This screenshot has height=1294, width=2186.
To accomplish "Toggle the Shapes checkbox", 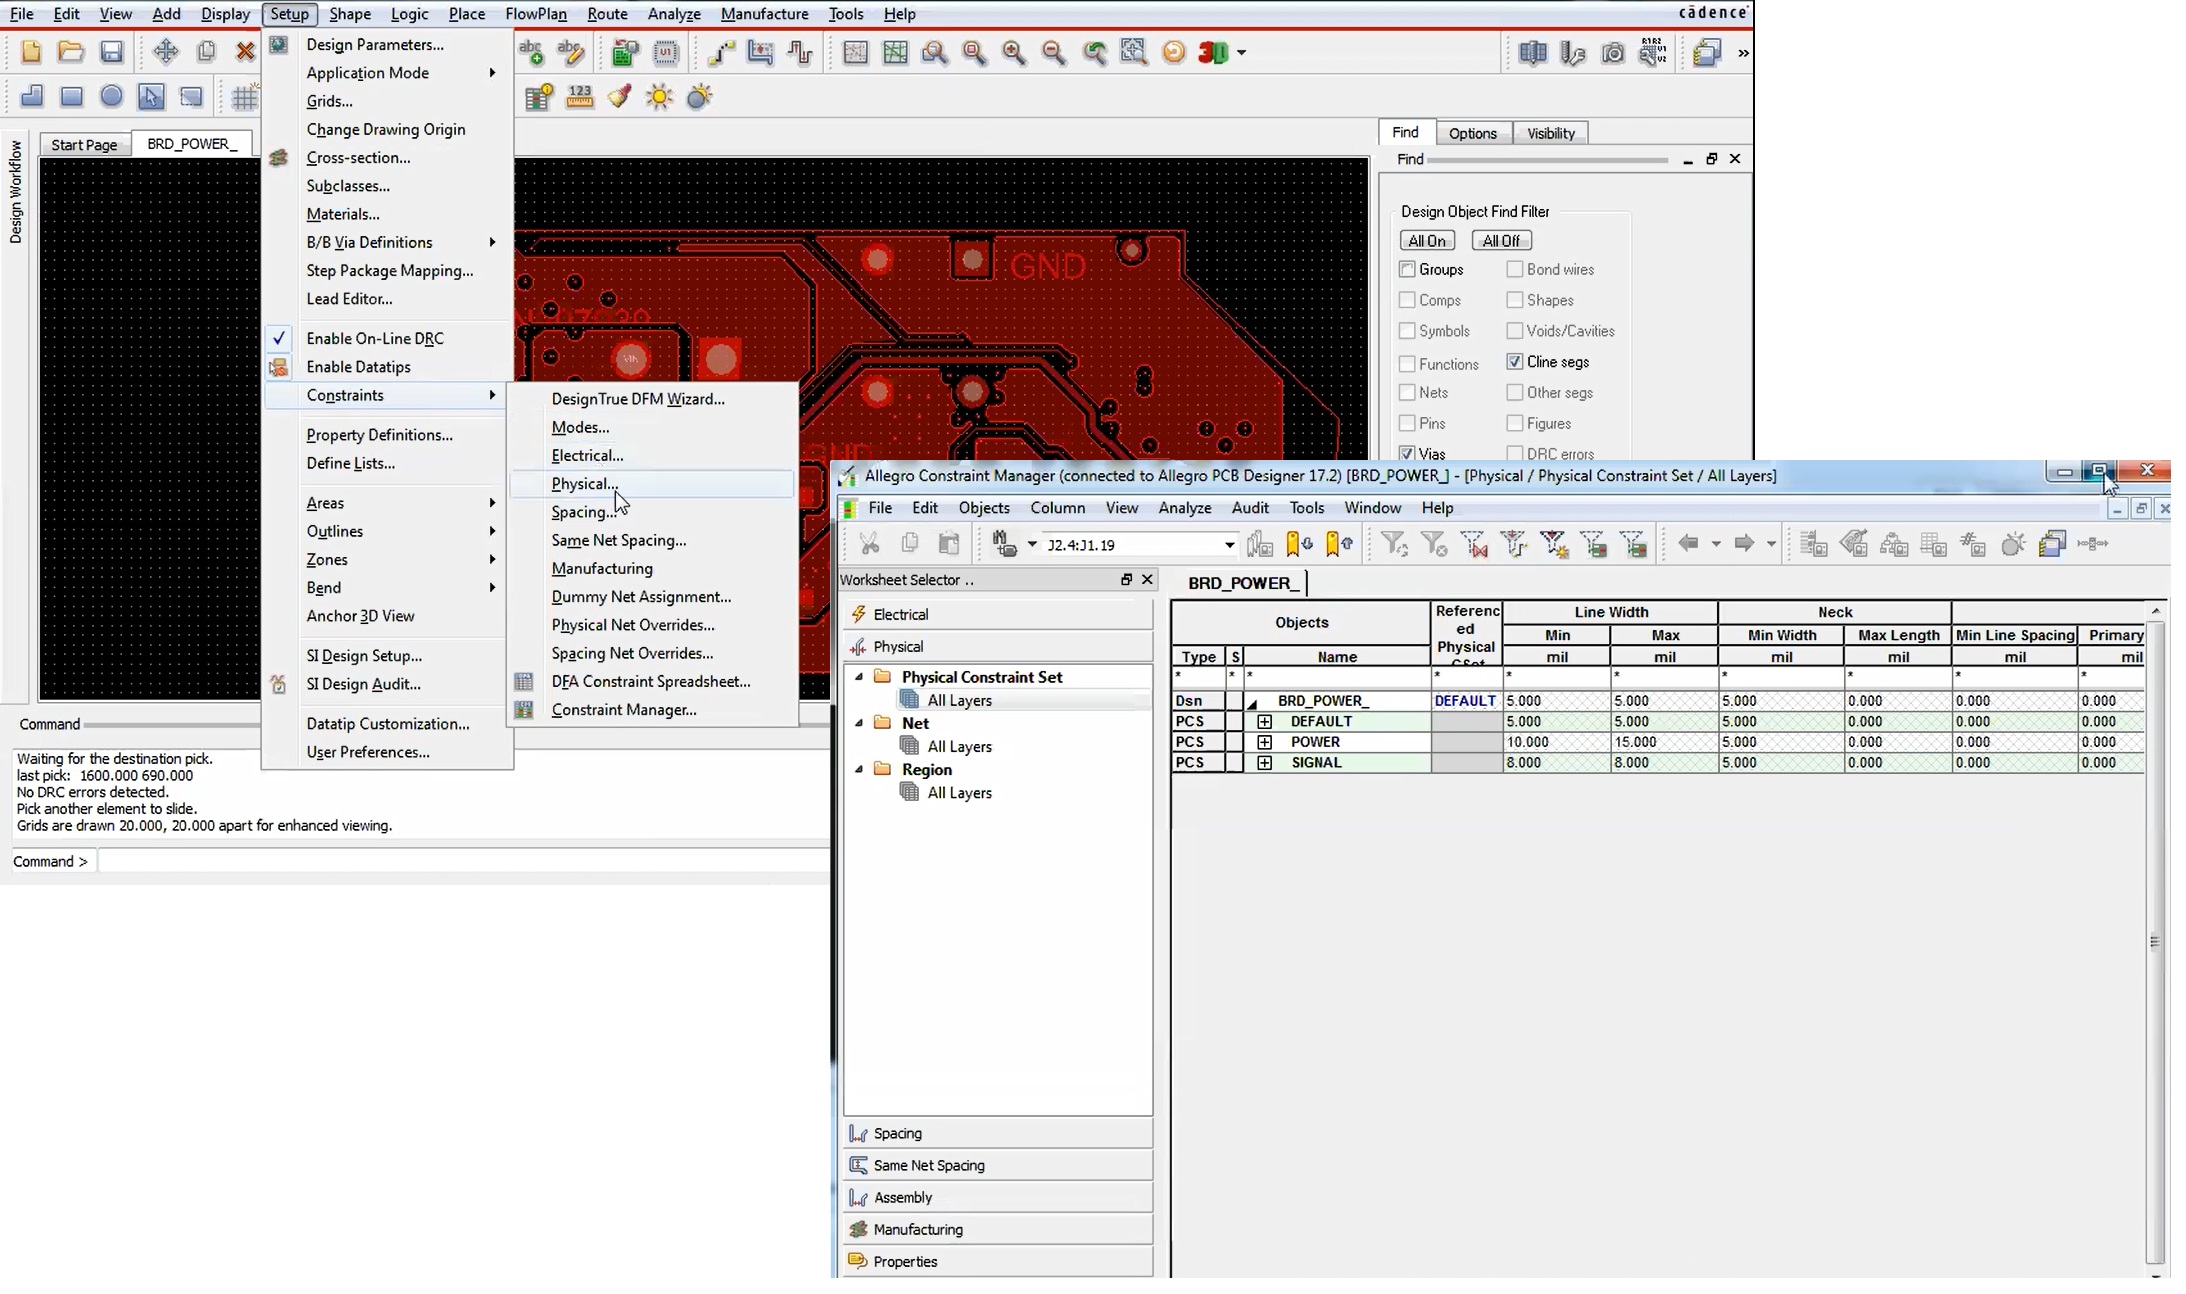I will click(1515, 300).
